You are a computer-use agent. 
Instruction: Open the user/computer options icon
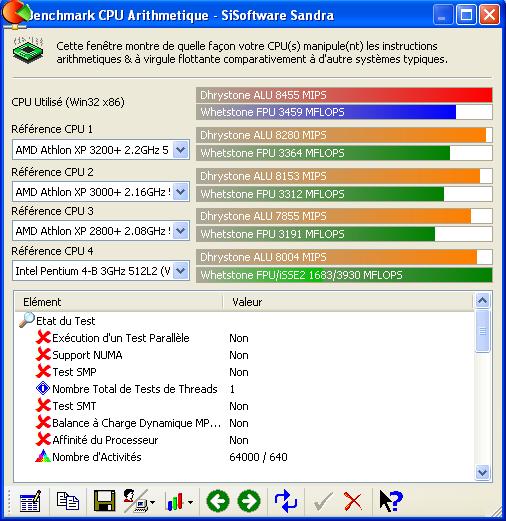136,501
